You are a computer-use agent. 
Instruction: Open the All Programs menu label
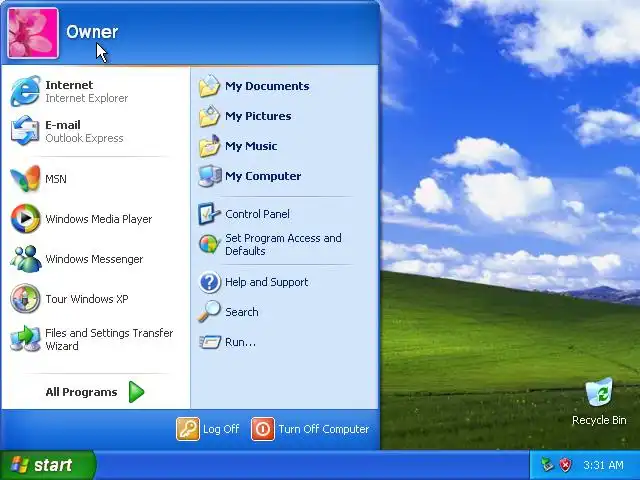tap(81, 392)
